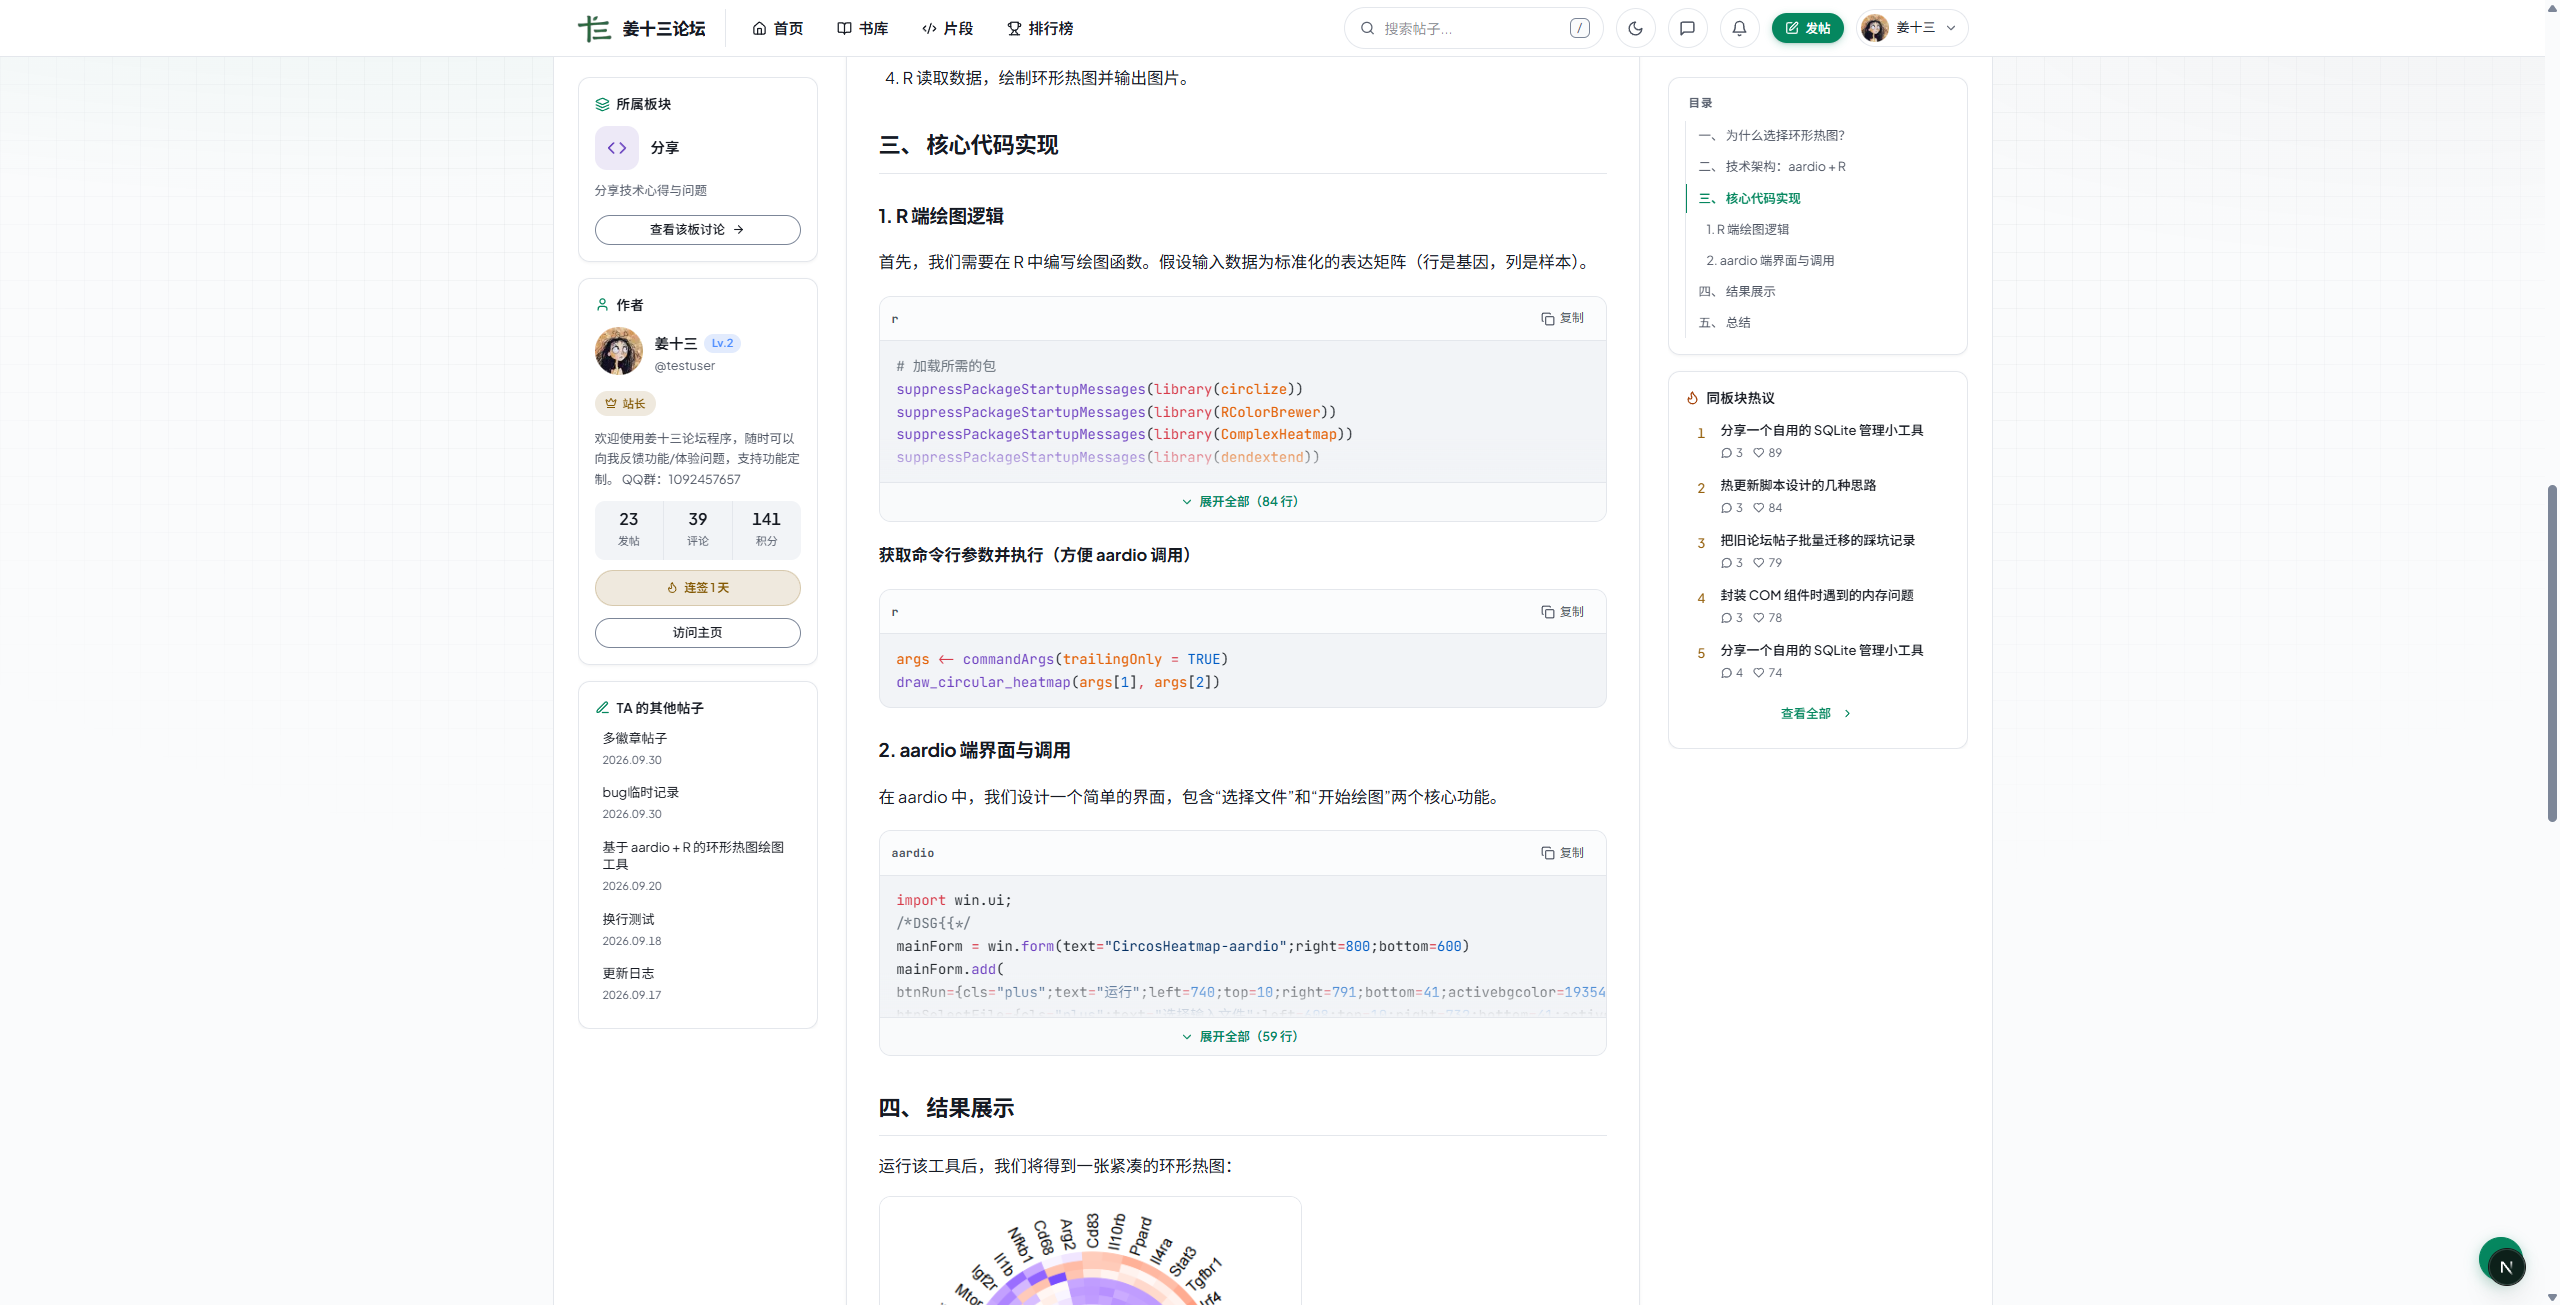The height and width of the screenshot is (1305, 2560).
Task: Click the 姜十三论坛 logo icon
Action: (x=594, y=28)
